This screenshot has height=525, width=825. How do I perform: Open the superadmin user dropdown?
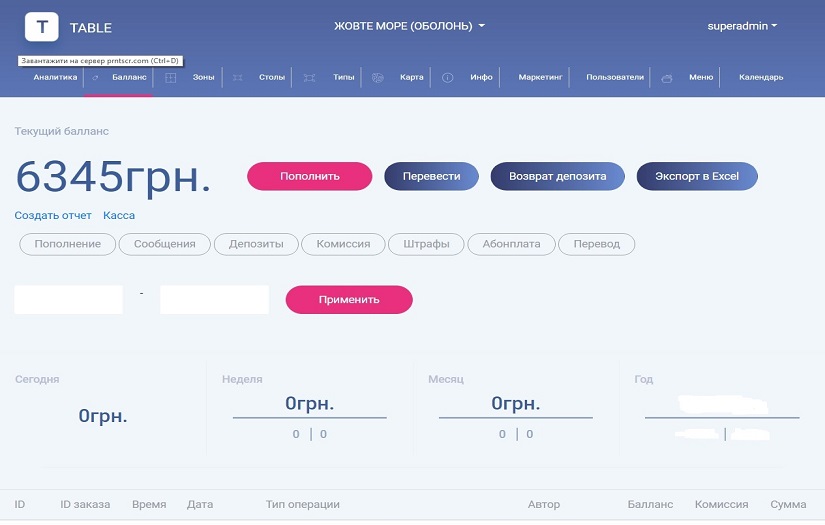coord(742,26)
